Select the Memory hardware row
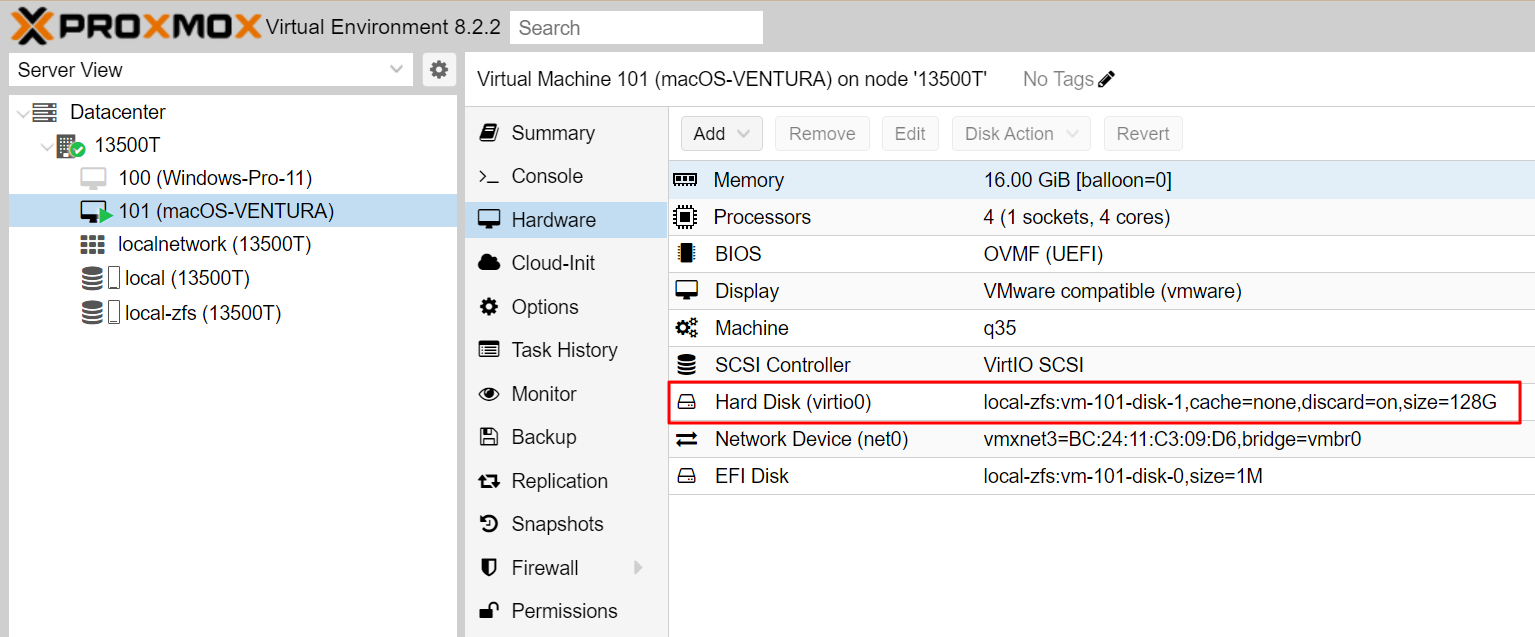 coord(1101,180)
